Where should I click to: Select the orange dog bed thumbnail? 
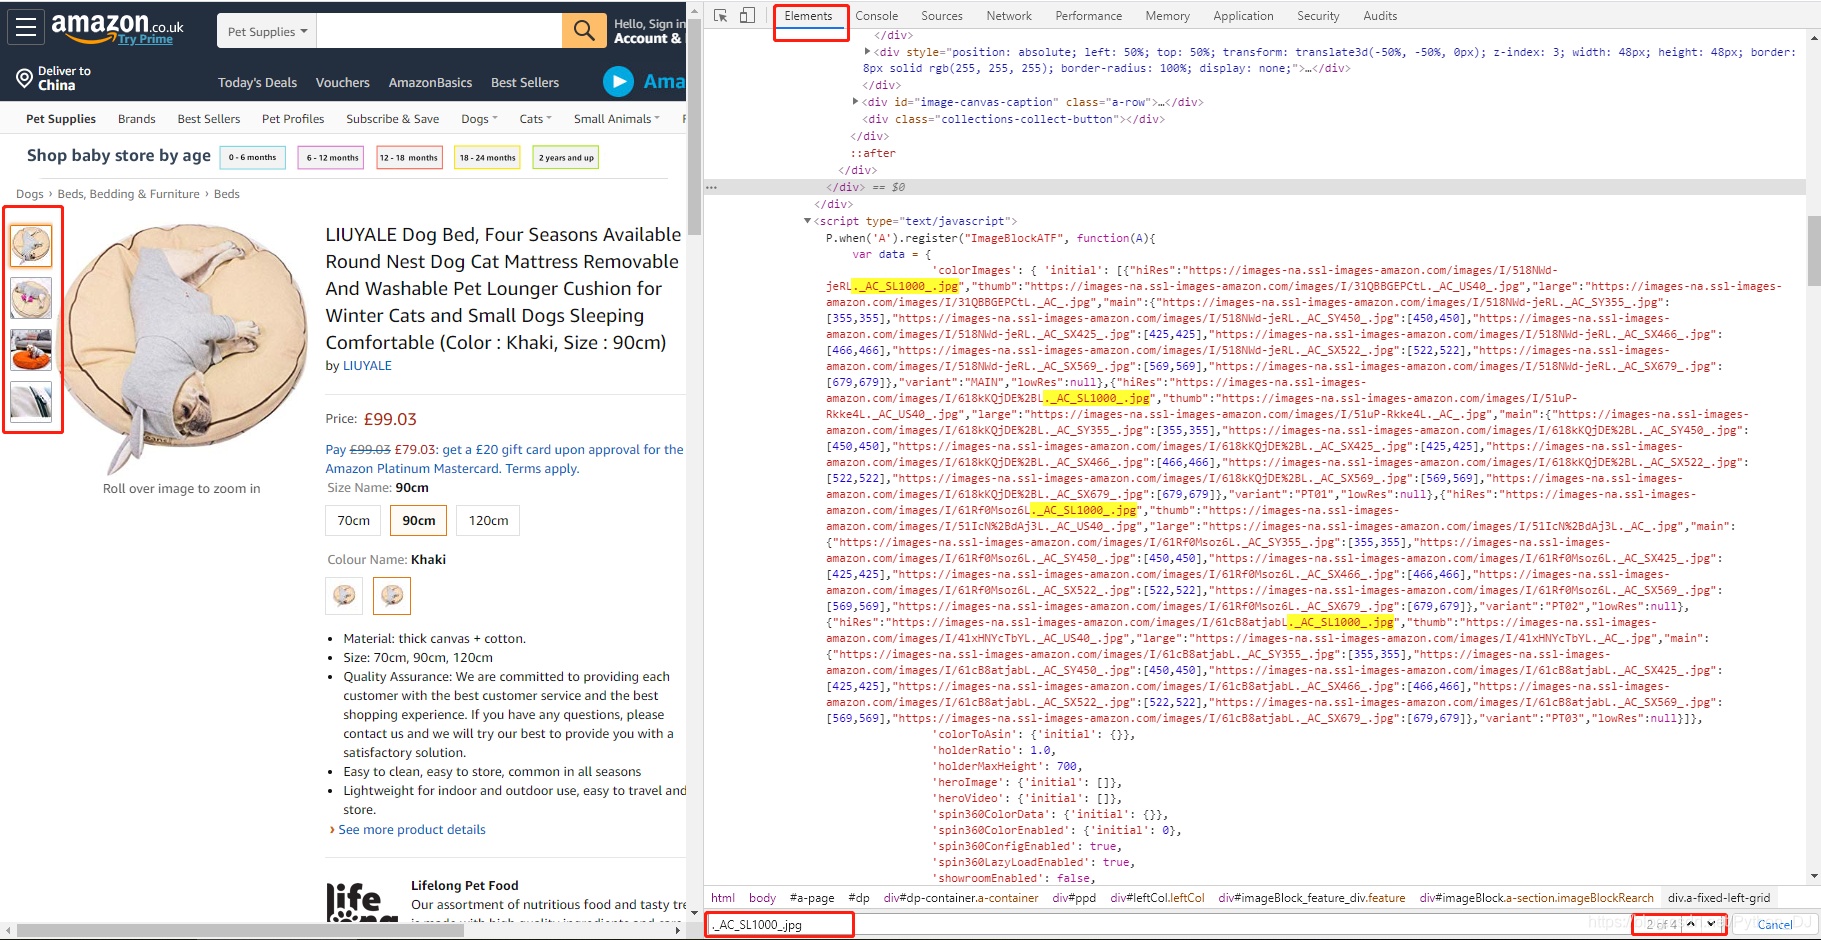[31, 349]
